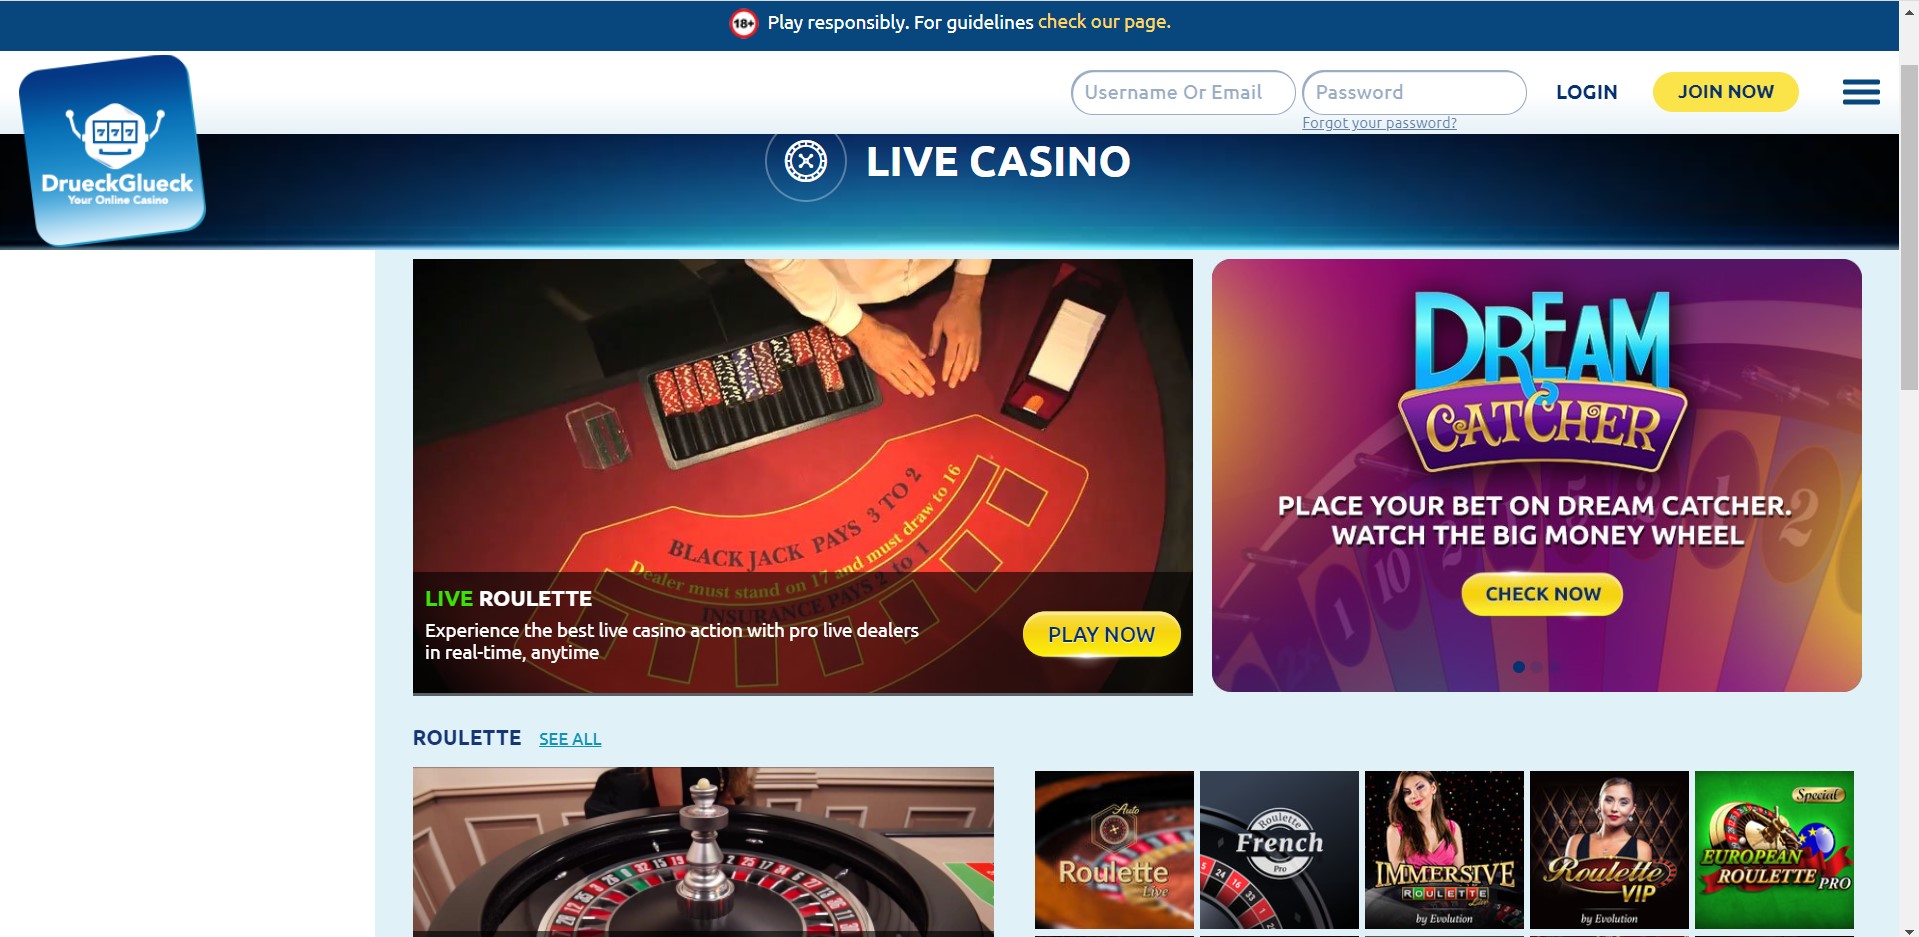The image size is (1919, 937).
Task: Click the Password input field
Action: pyautogui.click(x=1414, y=92)
